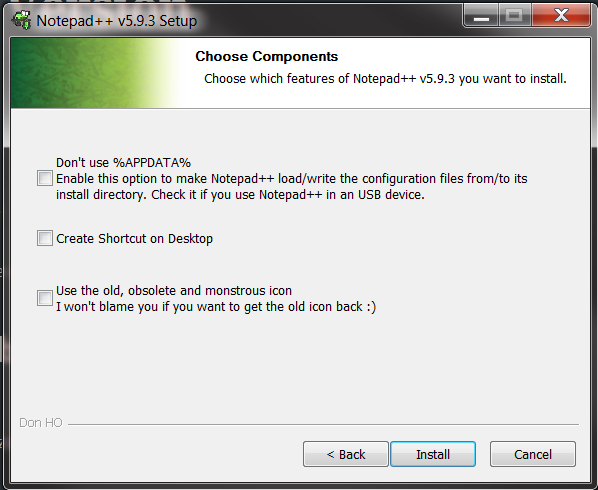Click the Notepad++ chameleon icon in title bar
The image size is (598, 490).
click(21, 20)
